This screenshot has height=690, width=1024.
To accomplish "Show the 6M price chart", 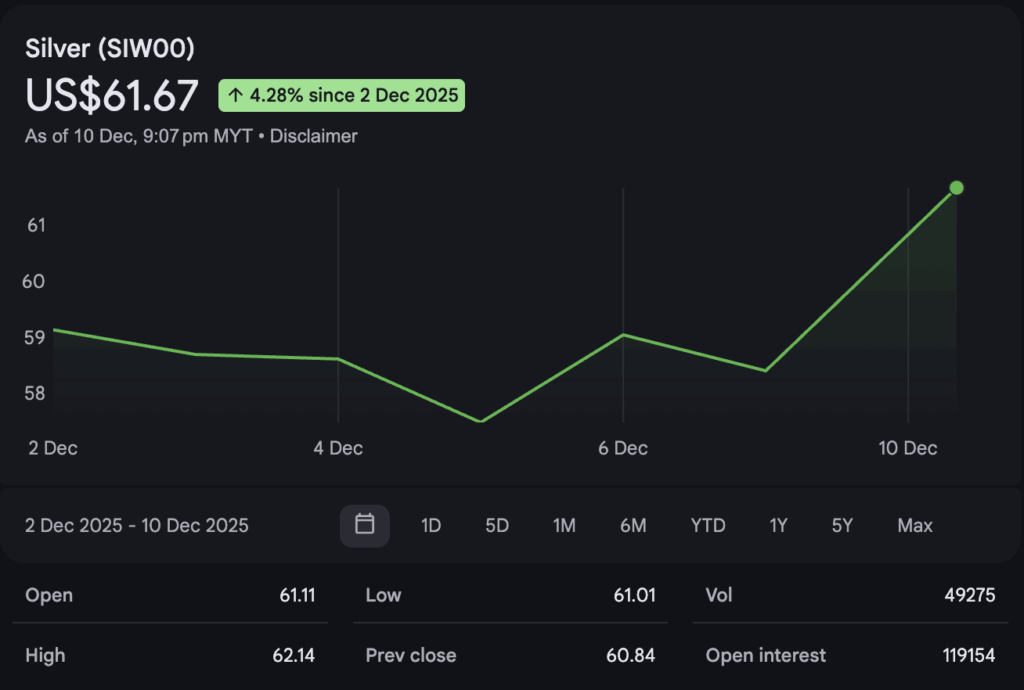I will tap(633, 525).
